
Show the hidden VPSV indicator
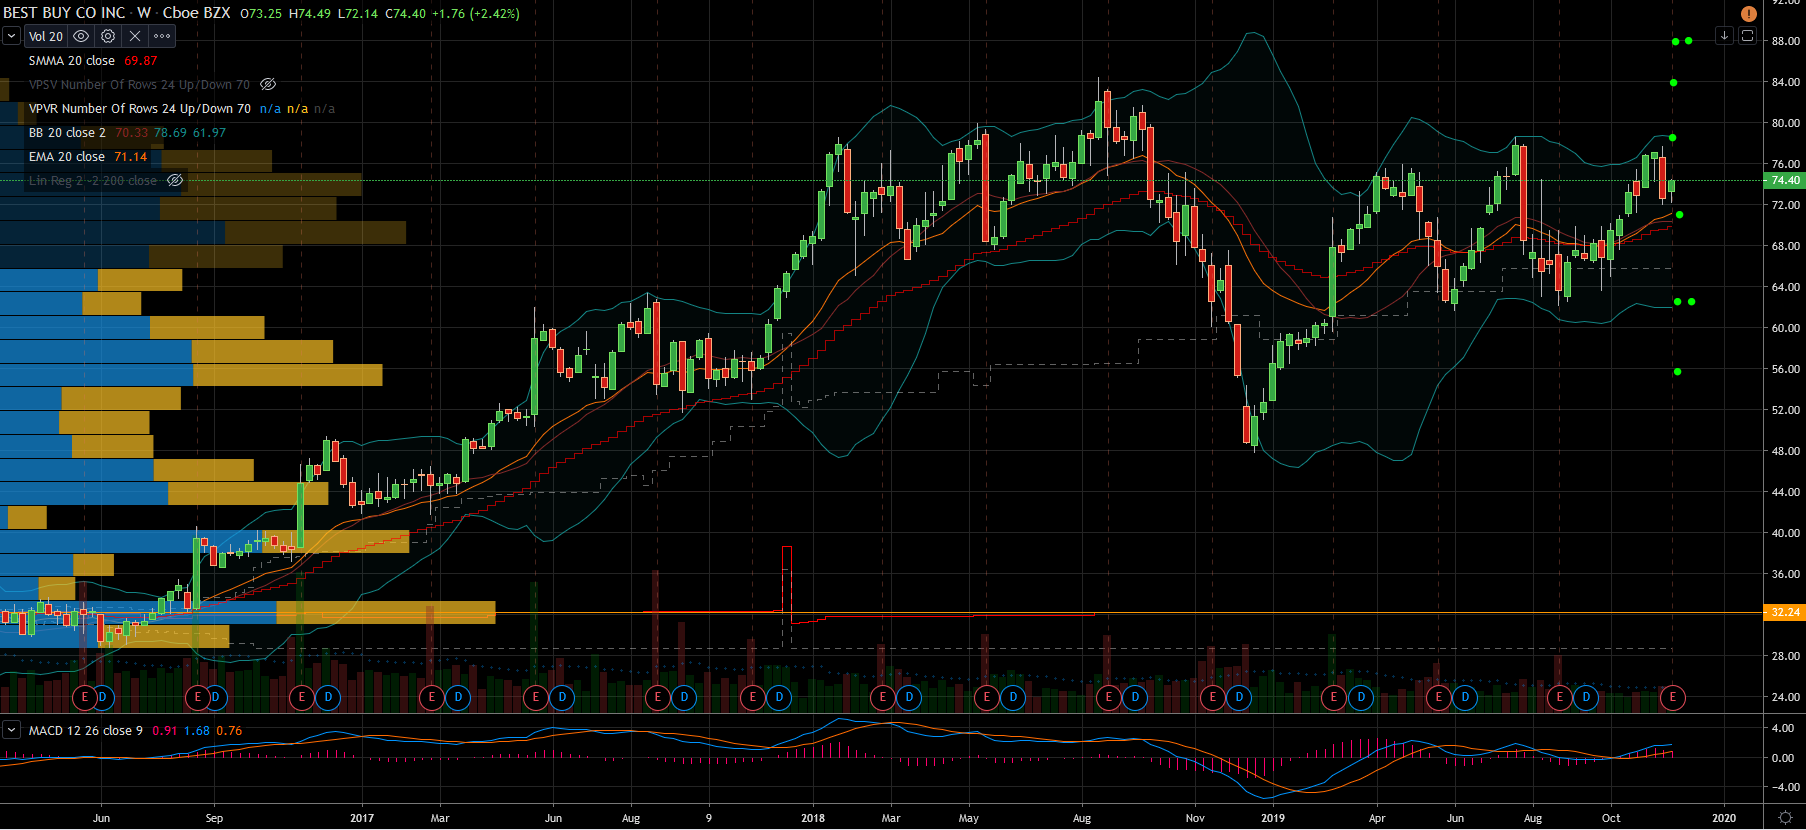coord(268,85)
